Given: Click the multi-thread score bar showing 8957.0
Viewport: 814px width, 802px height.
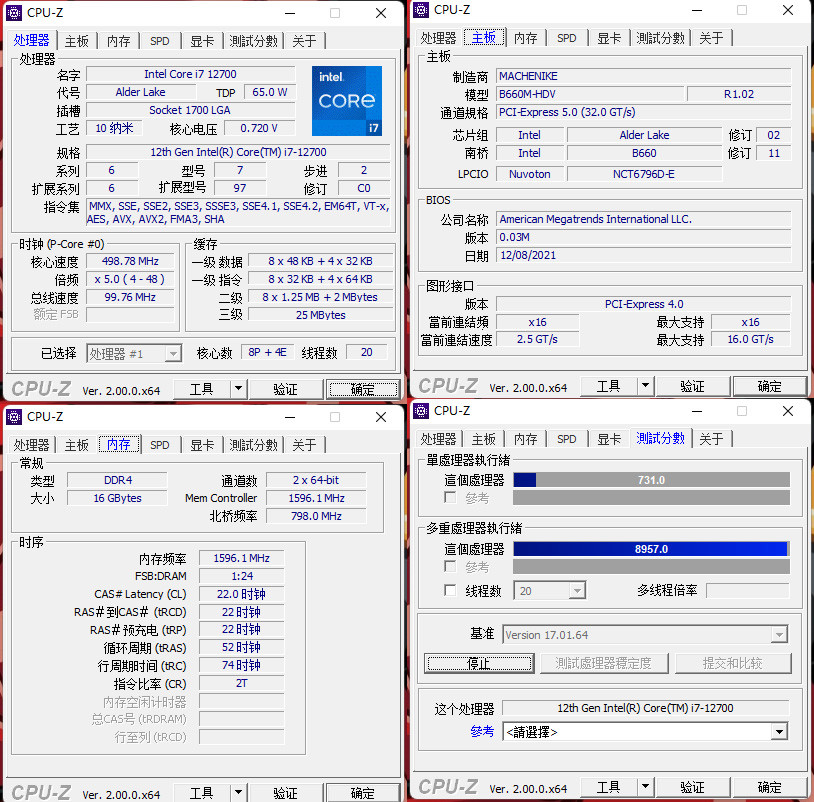Looking at the screenshot, I should pos(652,549).
